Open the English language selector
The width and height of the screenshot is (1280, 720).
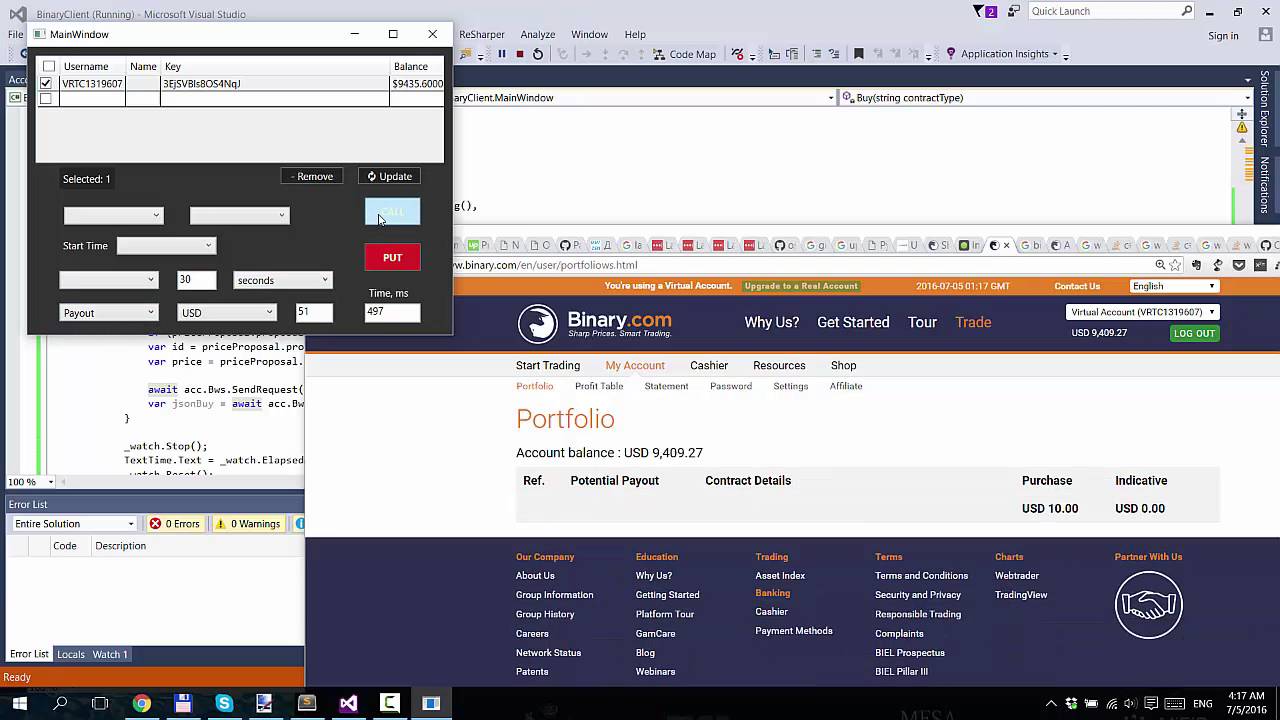[x=1173, y=286]
